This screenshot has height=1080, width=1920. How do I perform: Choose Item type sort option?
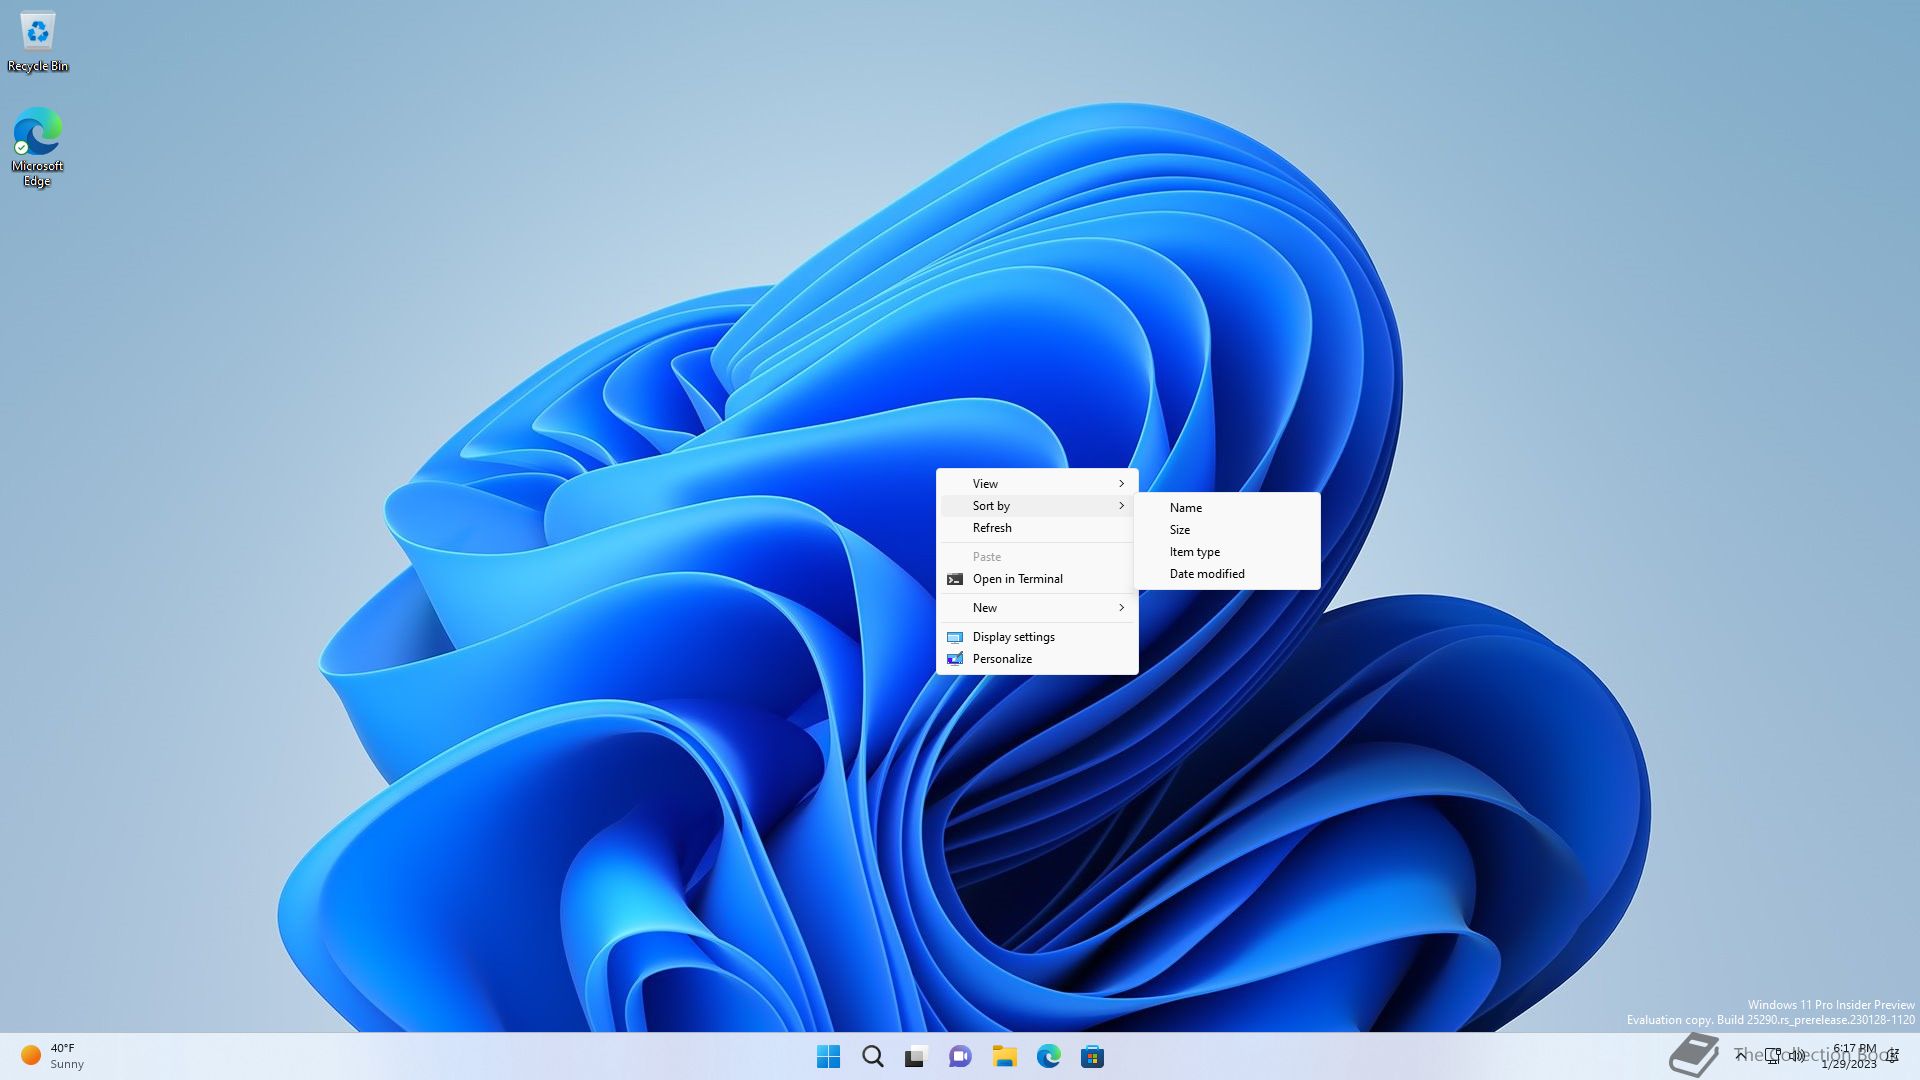[x=1194, y=552]
